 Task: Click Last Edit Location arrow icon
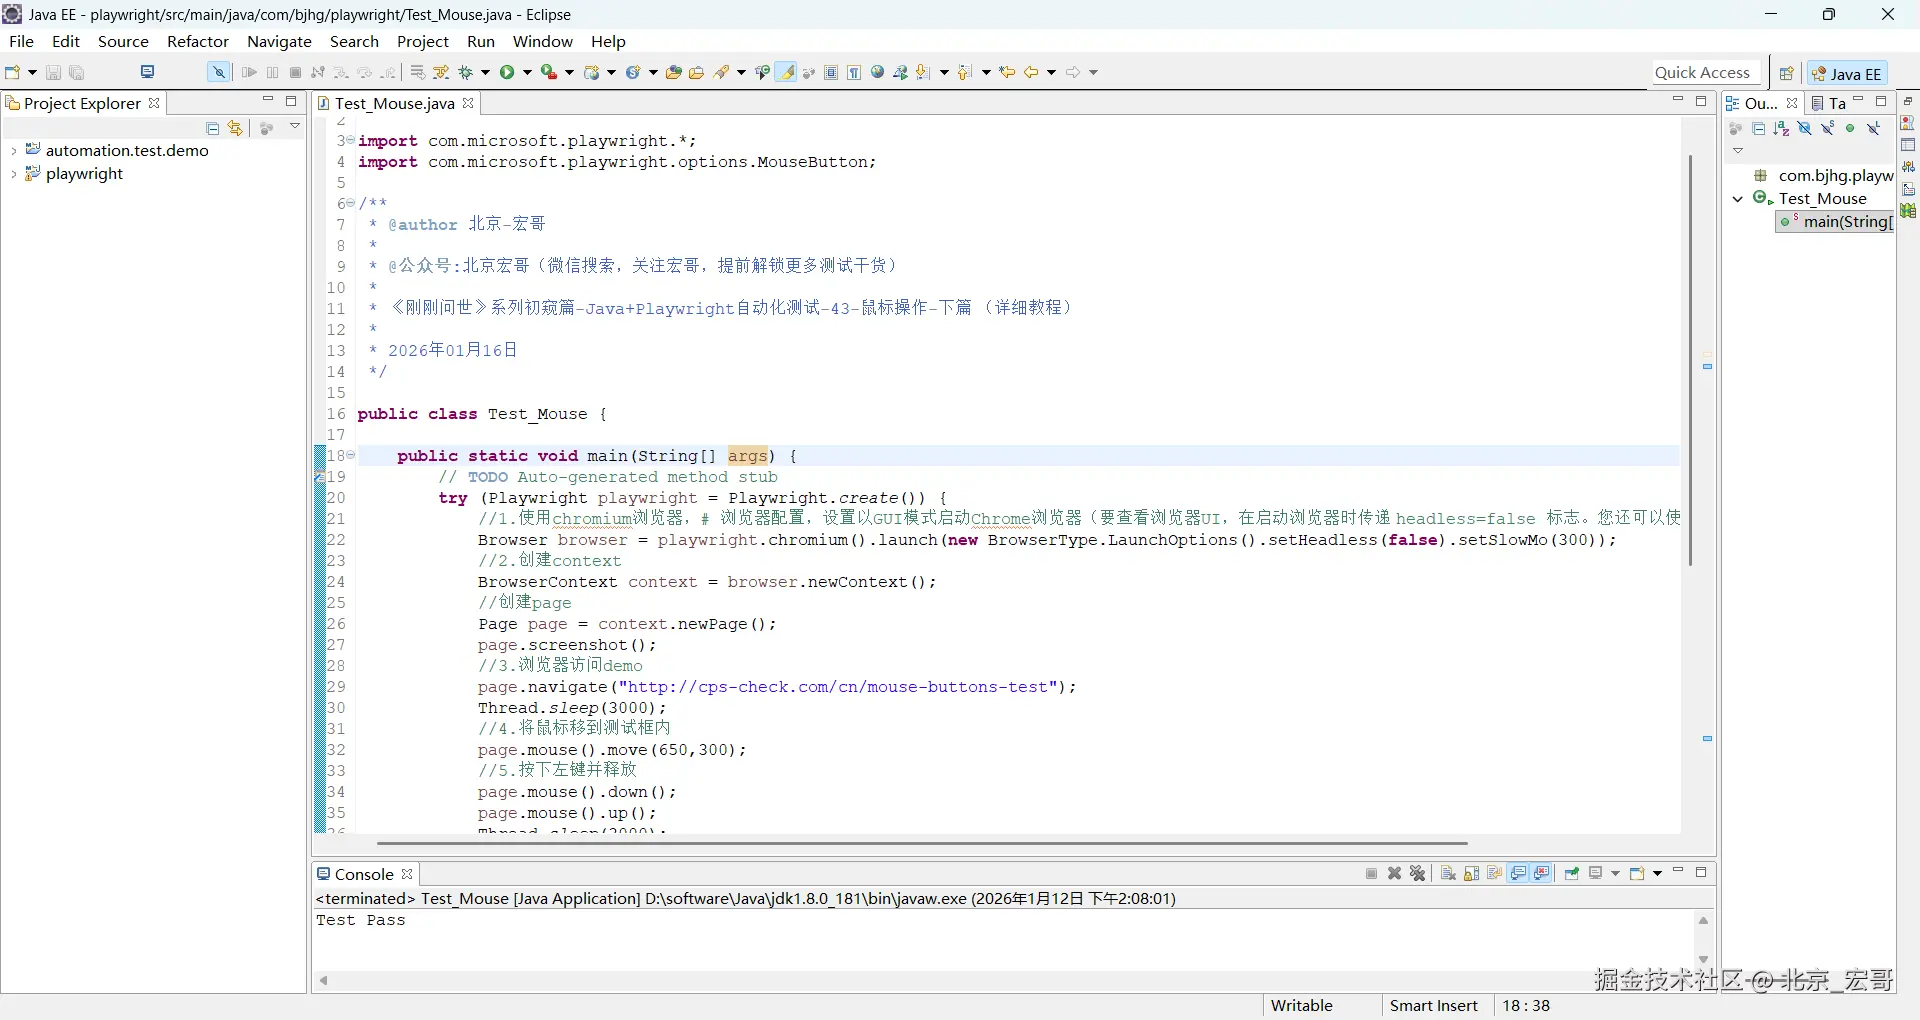(x=1007, y=72)
